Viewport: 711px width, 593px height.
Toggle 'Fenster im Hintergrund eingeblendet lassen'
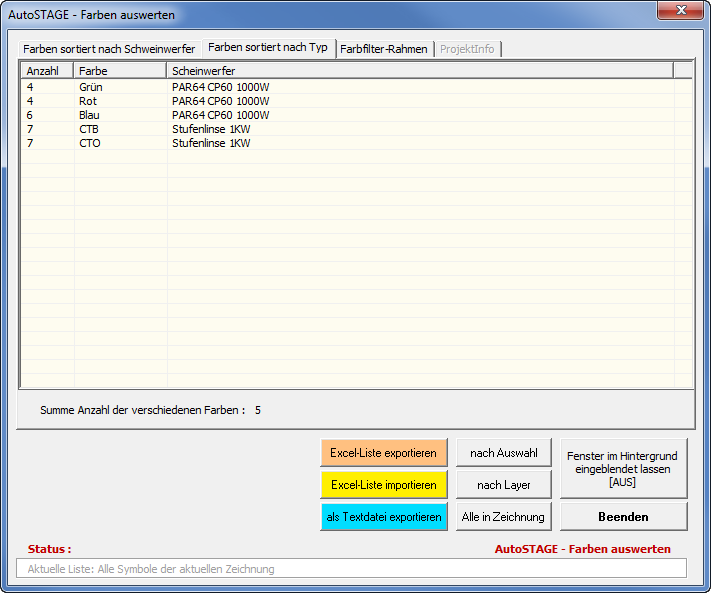click(x=623, y=468)
